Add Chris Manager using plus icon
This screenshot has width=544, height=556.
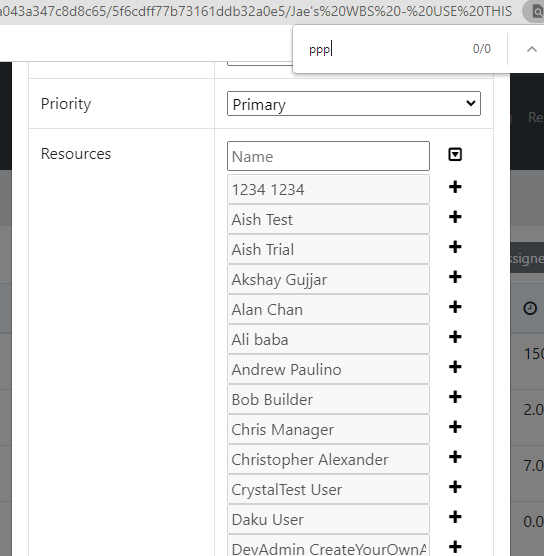(455, 427)
